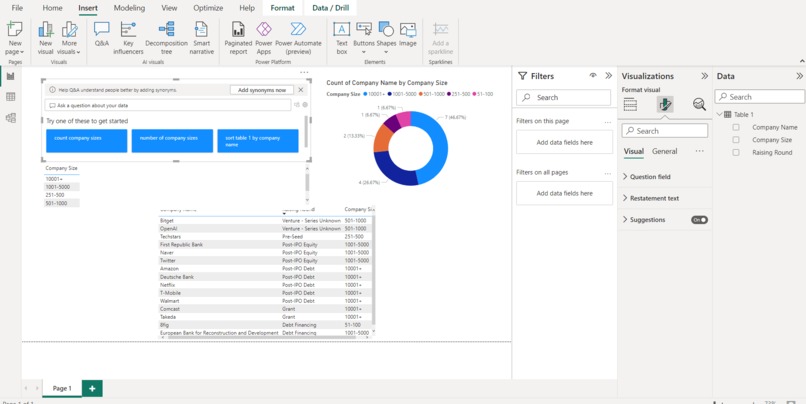Screen dimensions: 806x404
Task: Switch to Report view in sidebar
Action: click(x=10, y=77)
